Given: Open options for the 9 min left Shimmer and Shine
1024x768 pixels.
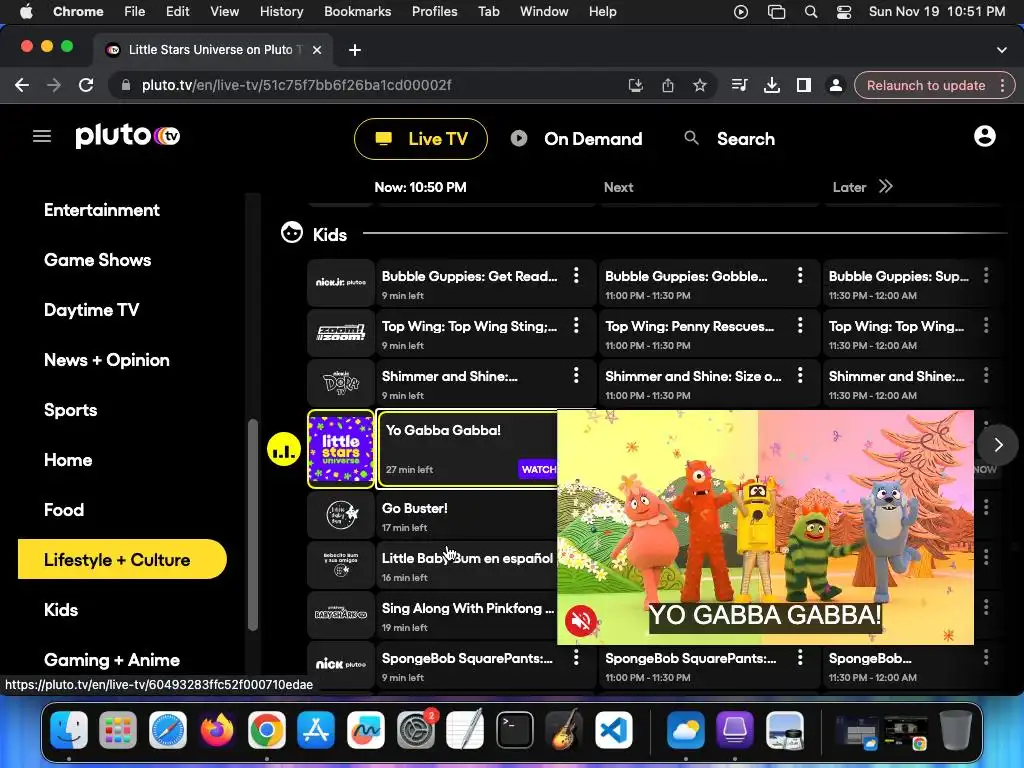Looking at the screenshot, I should pos(576,375).
